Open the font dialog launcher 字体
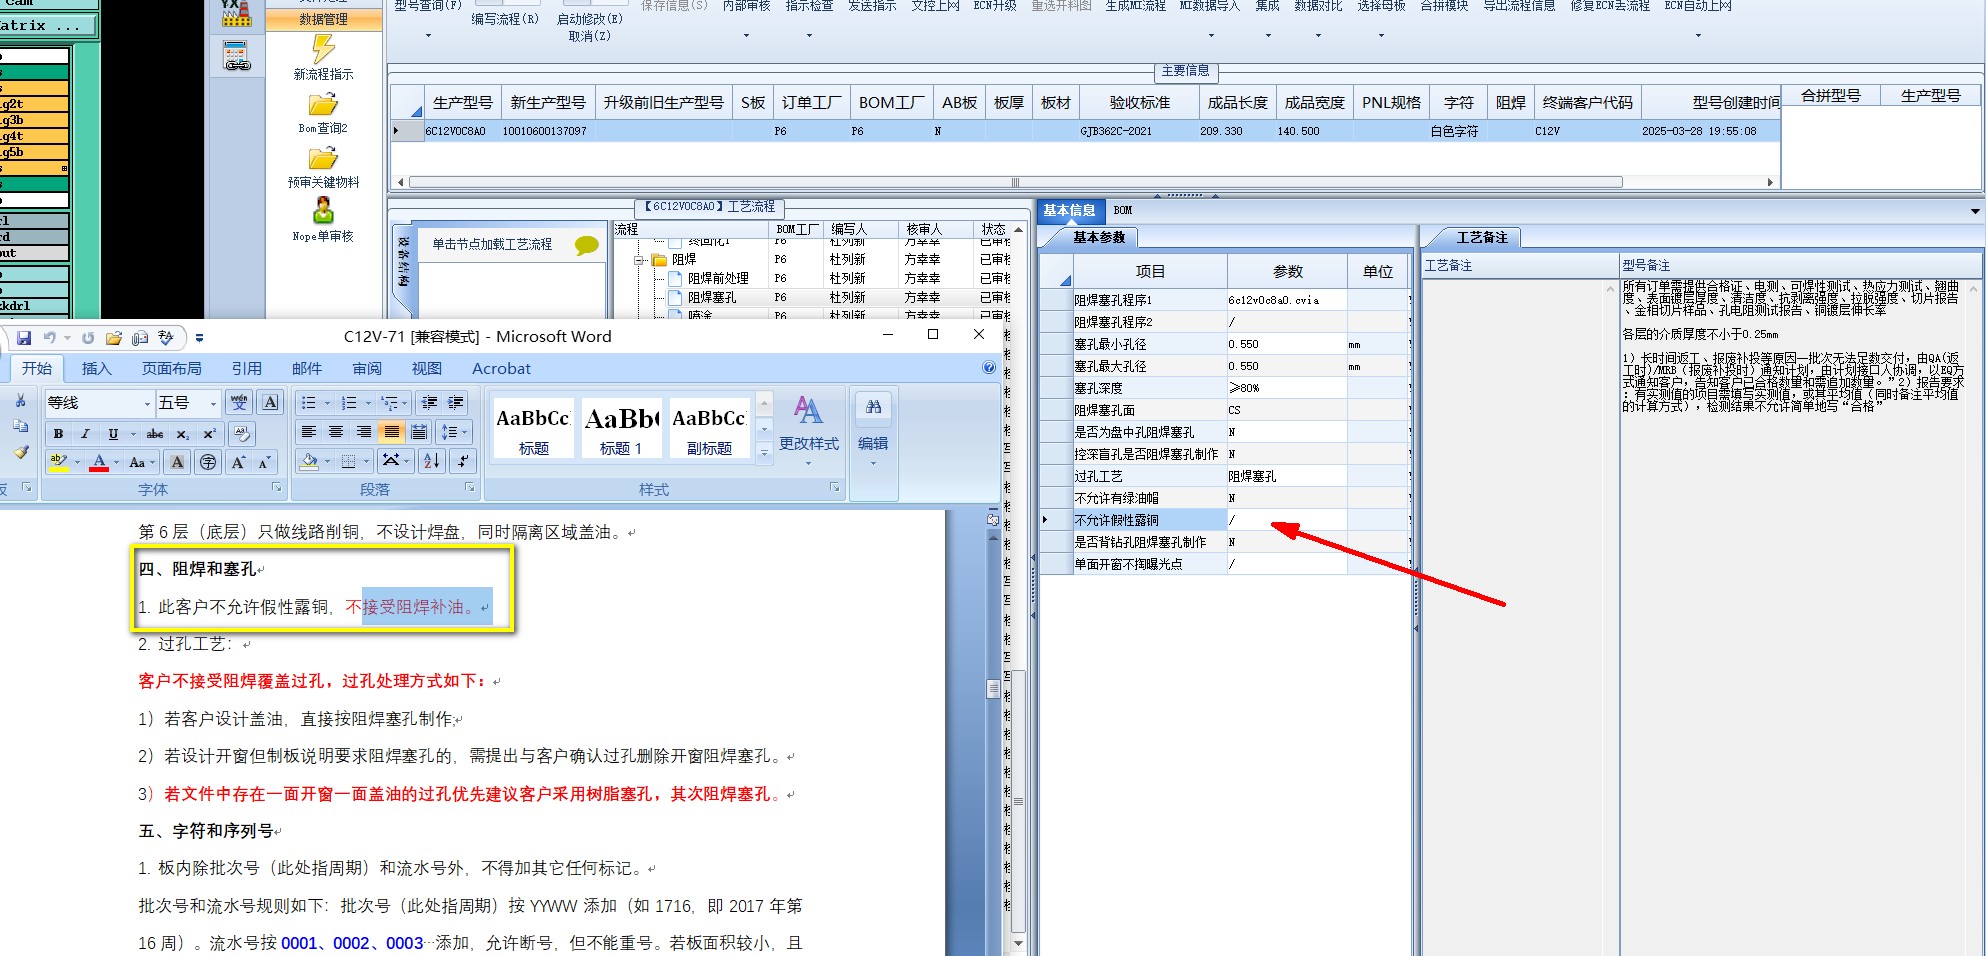The height and width of the screenshot is (956, 1986). click(276, 487)
